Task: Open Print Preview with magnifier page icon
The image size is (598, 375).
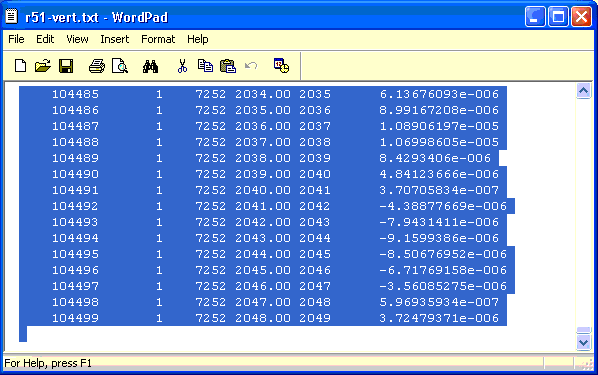Action: pos(120,66)
